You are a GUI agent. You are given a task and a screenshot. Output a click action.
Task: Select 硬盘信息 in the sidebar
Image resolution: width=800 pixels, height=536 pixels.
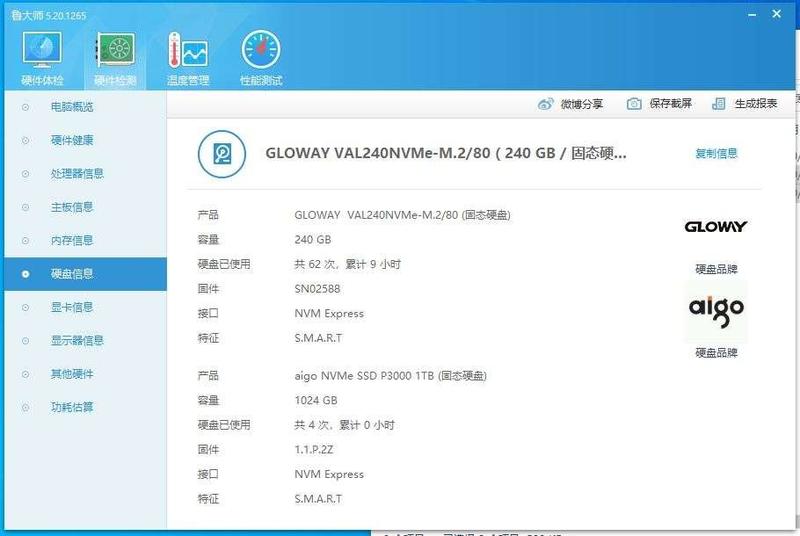tap(85, 274)
